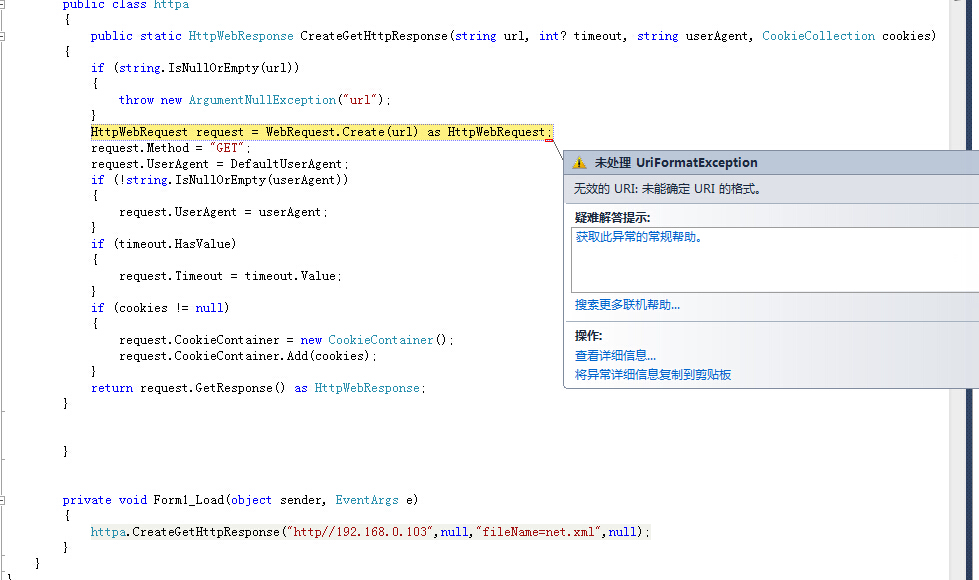Open the link 获取此异常的常规帮助
Image resolution: width=979 pixels, height=580 pixels.
point(639,237)
